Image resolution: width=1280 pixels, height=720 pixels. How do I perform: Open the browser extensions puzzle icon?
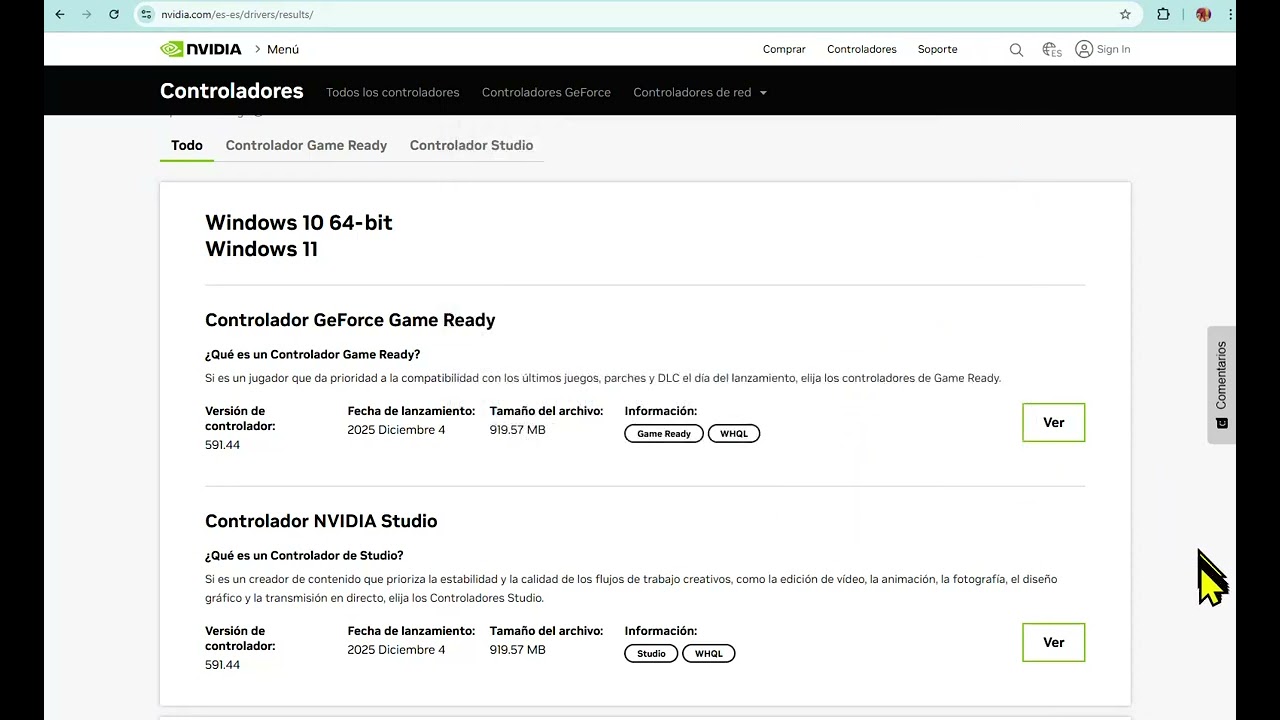(1163, 14)
